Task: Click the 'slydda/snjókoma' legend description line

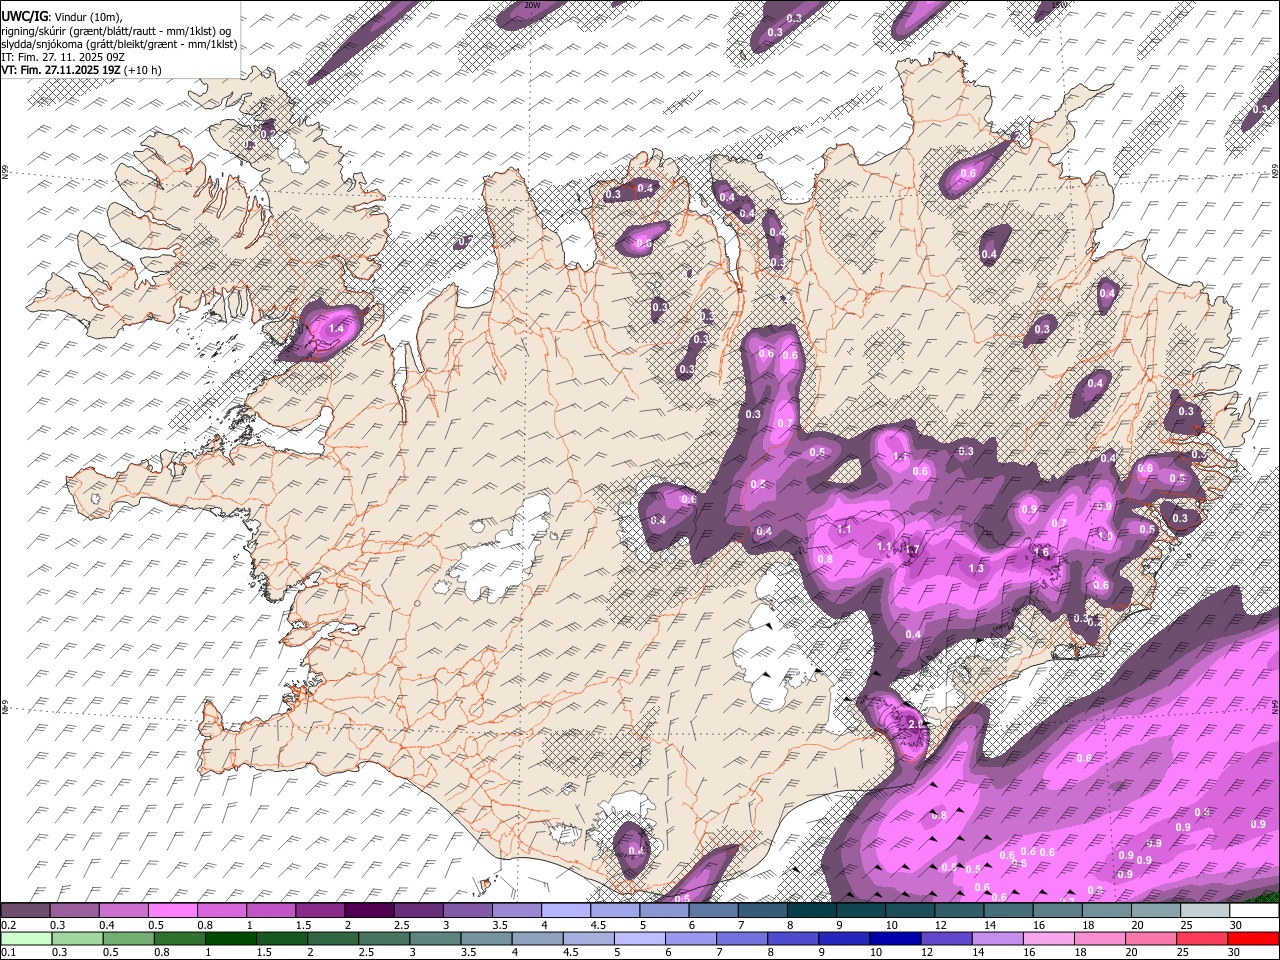Action: (119, 44)
